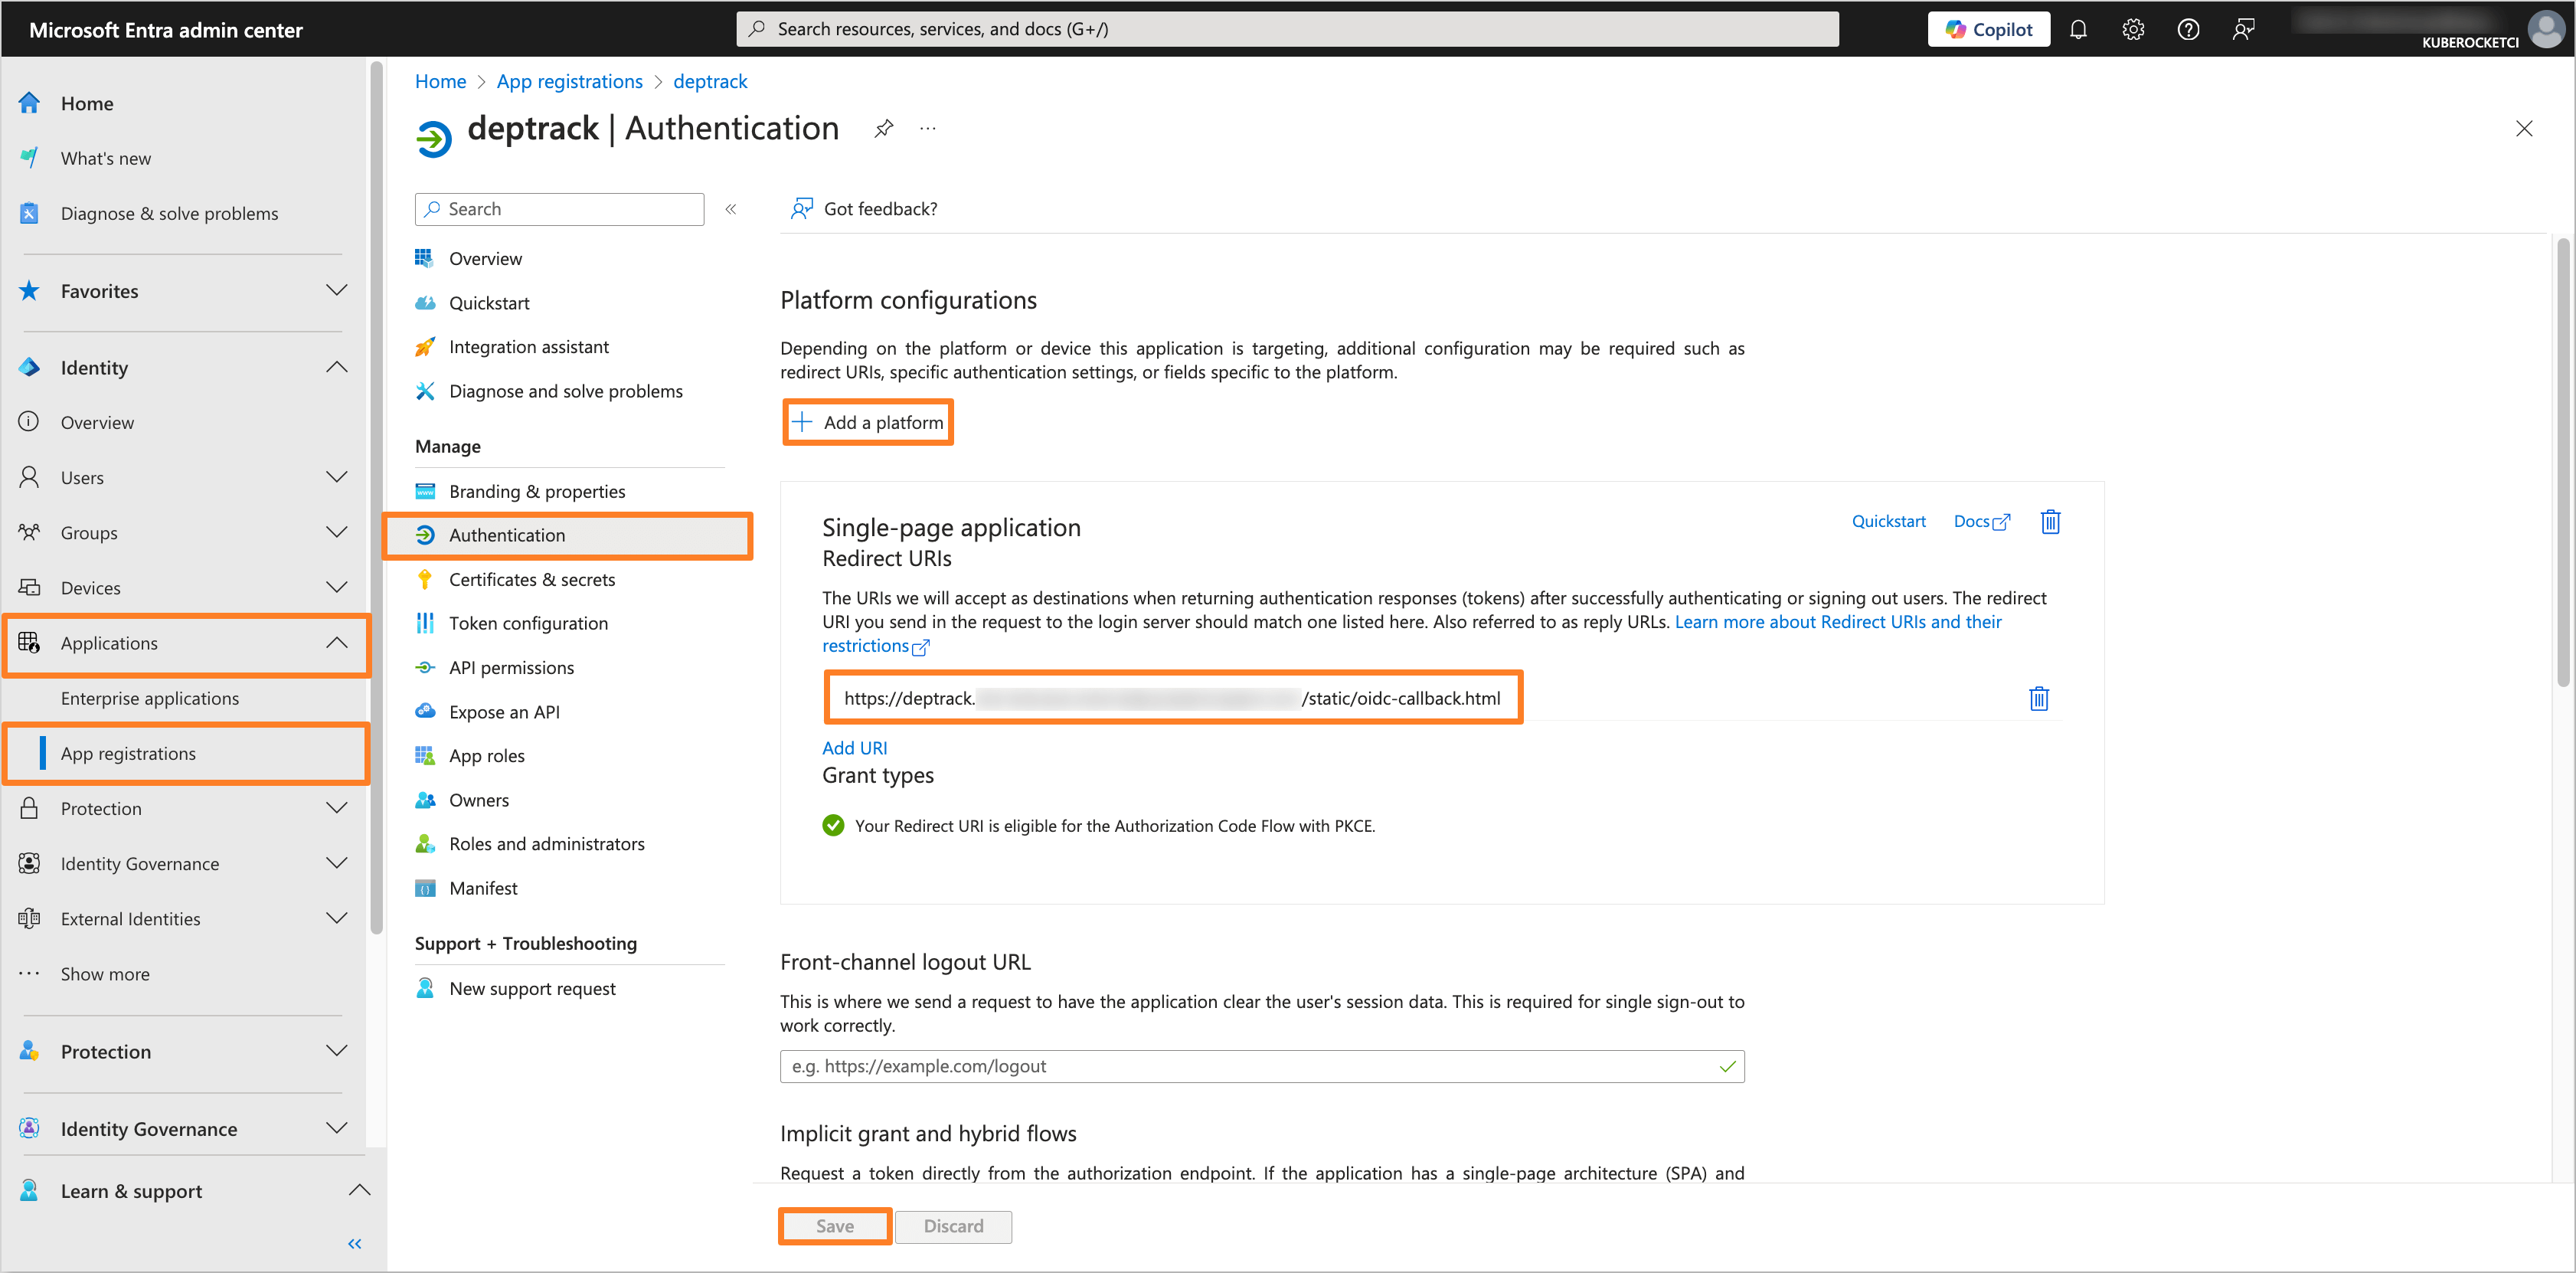The image size is (2576, 1273).
Task: Collapse the Identity section
Action: (x=337, y=367)
